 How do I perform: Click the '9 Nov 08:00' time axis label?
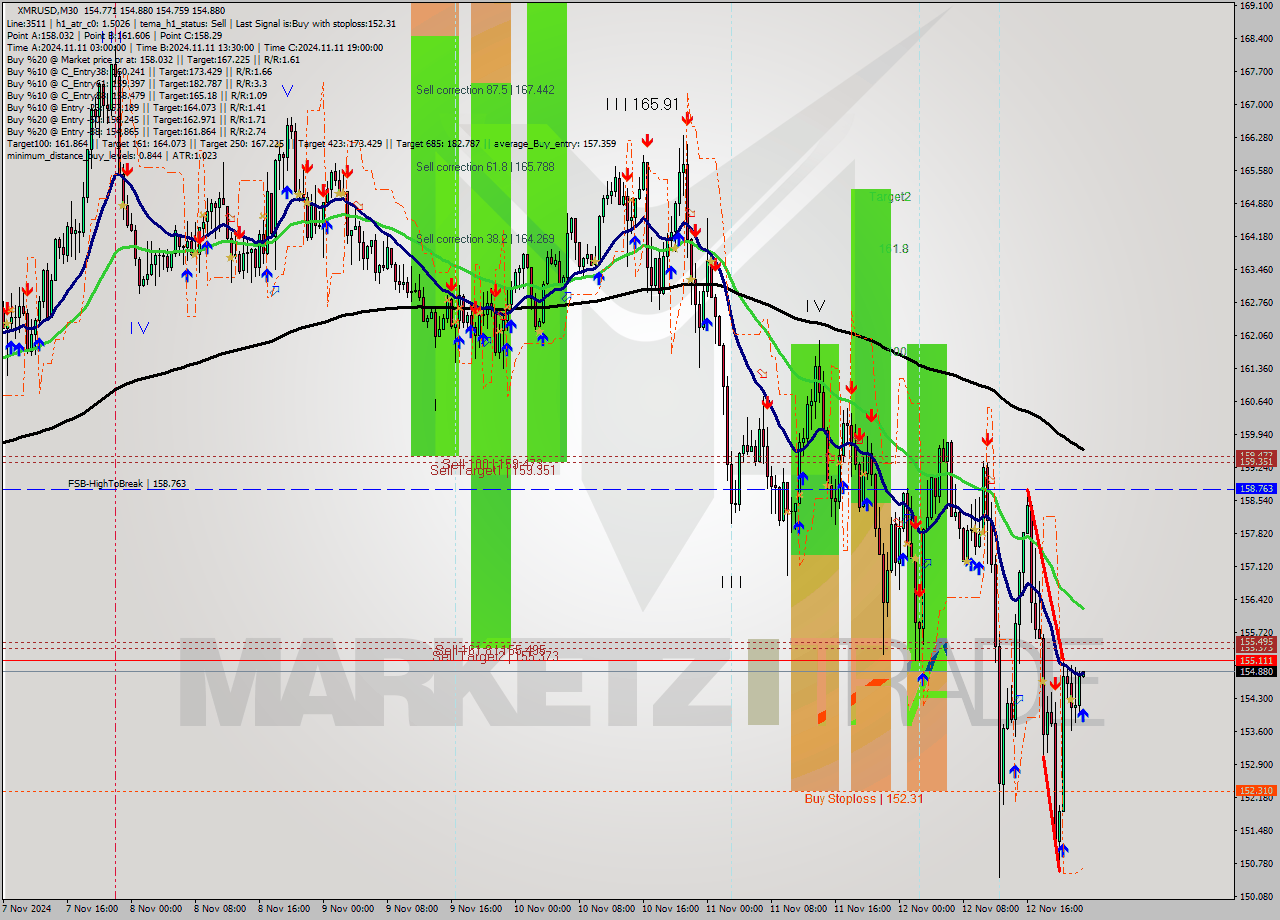(411, 909)
